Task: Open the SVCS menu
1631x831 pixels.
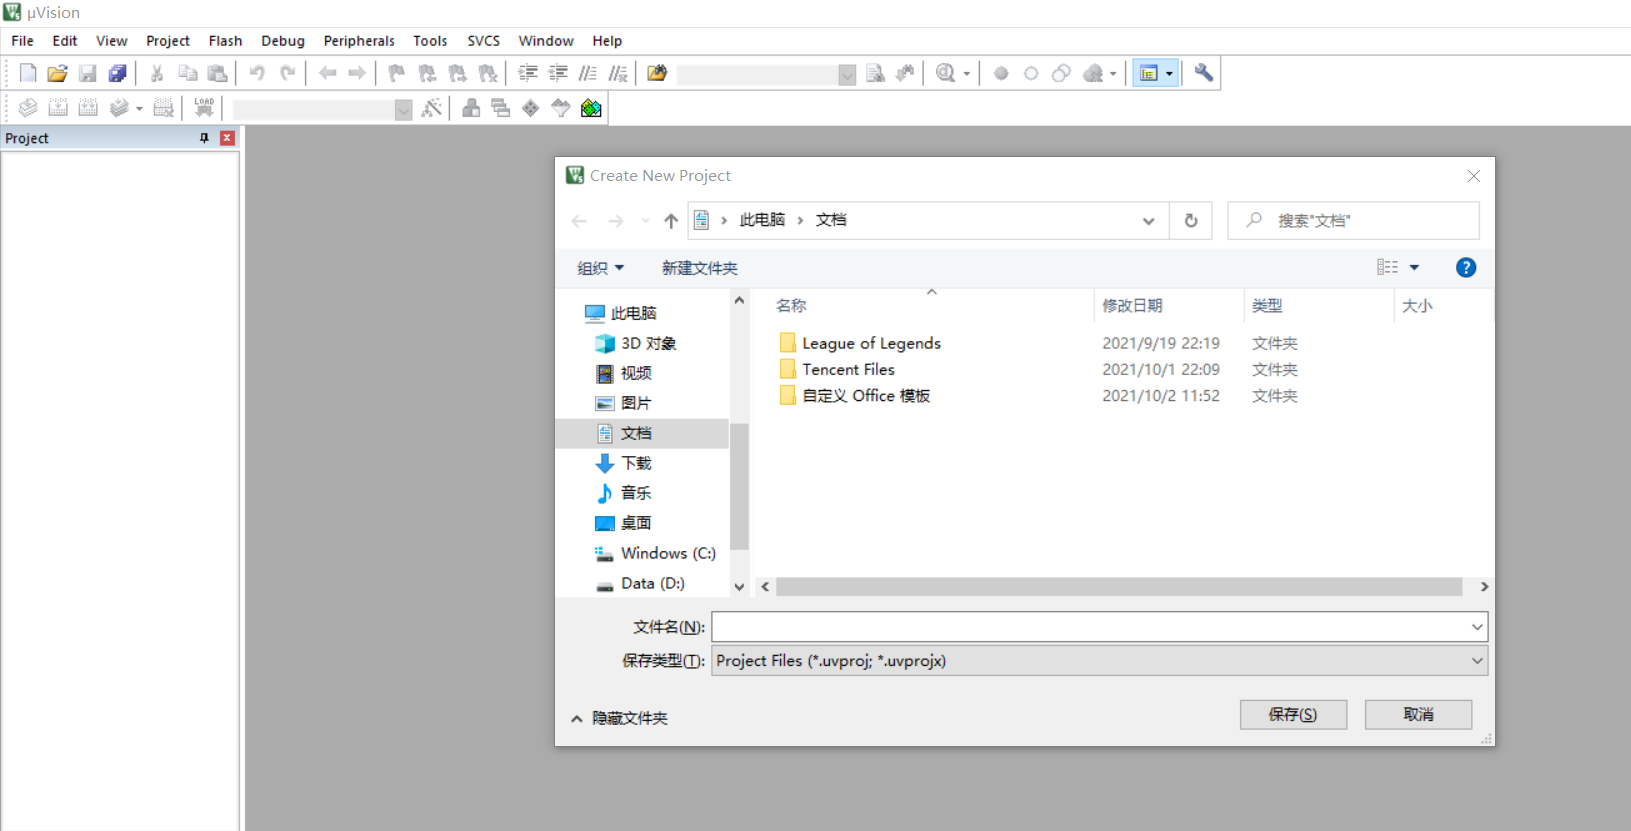Action: point(483,41)
